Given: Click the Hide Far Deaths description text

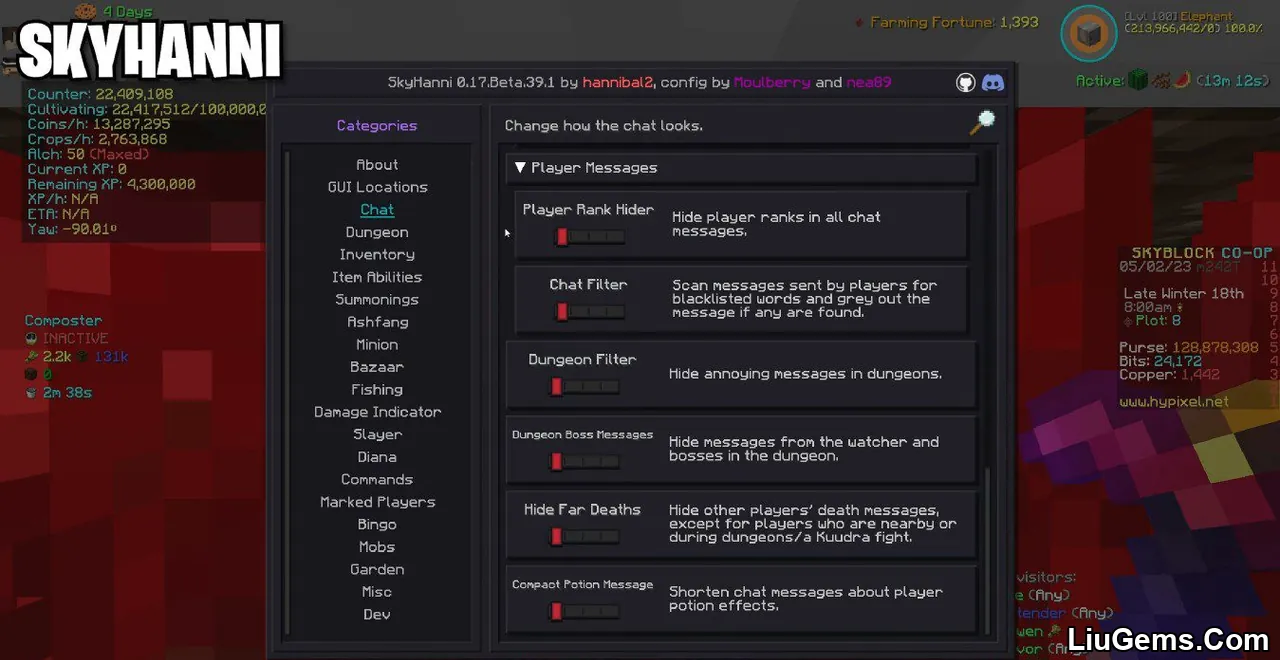Looking at the screenshot, I should pyautogui.click(x=812, y=524).
